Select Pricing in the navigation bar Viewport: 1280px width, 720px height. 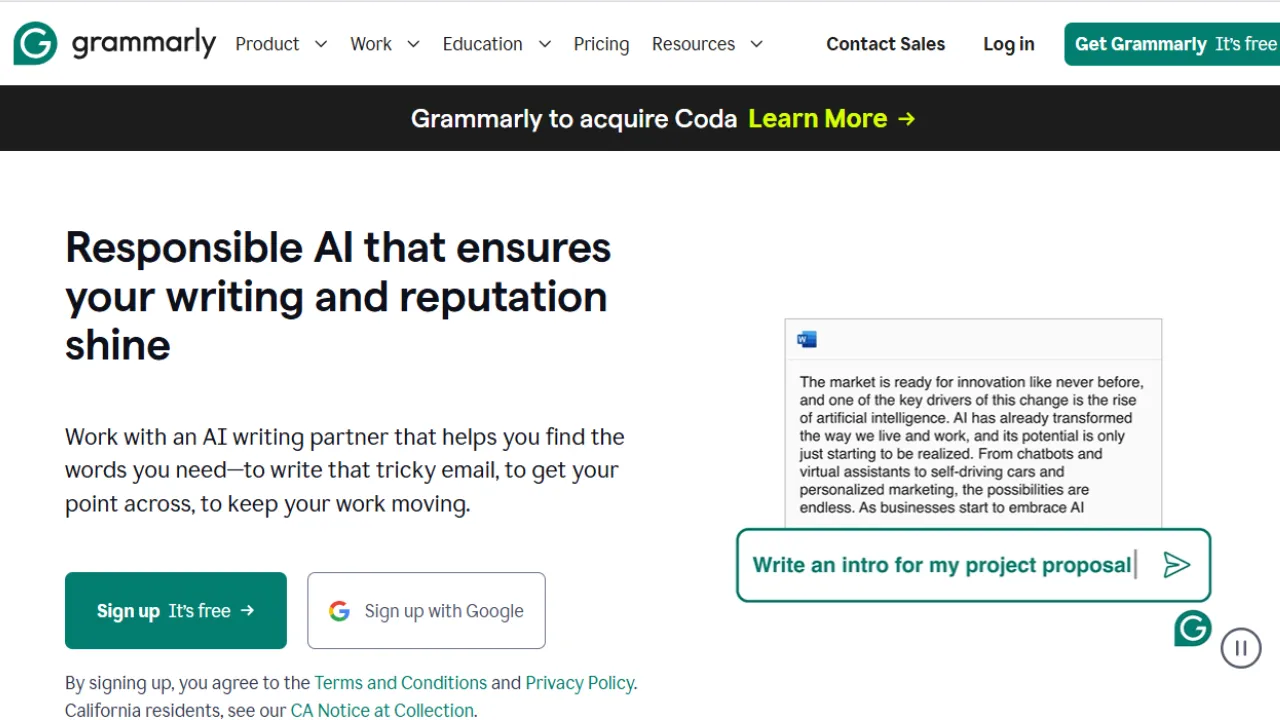point(601,44)
